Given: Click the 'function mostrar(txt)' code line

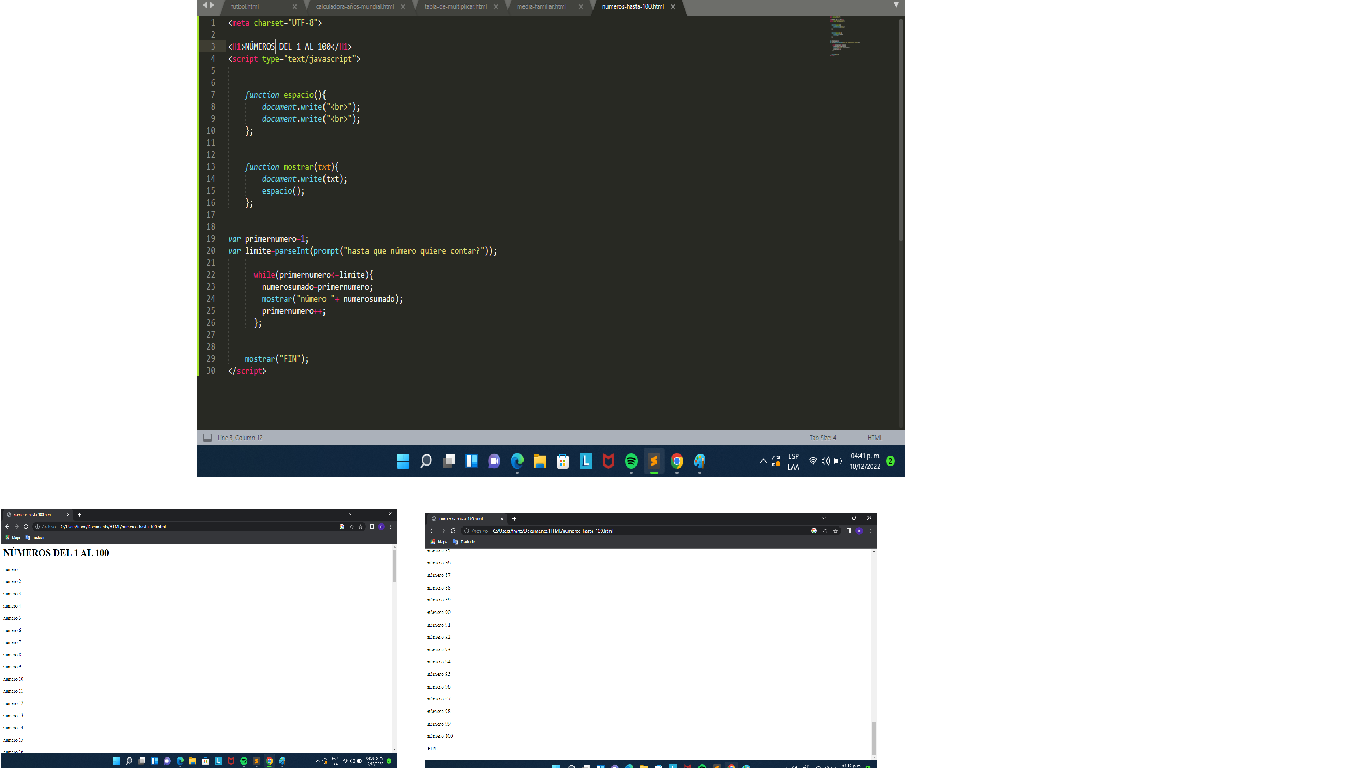Looking at the screenshot, I should pyautogui.click(x=293, y=167).
